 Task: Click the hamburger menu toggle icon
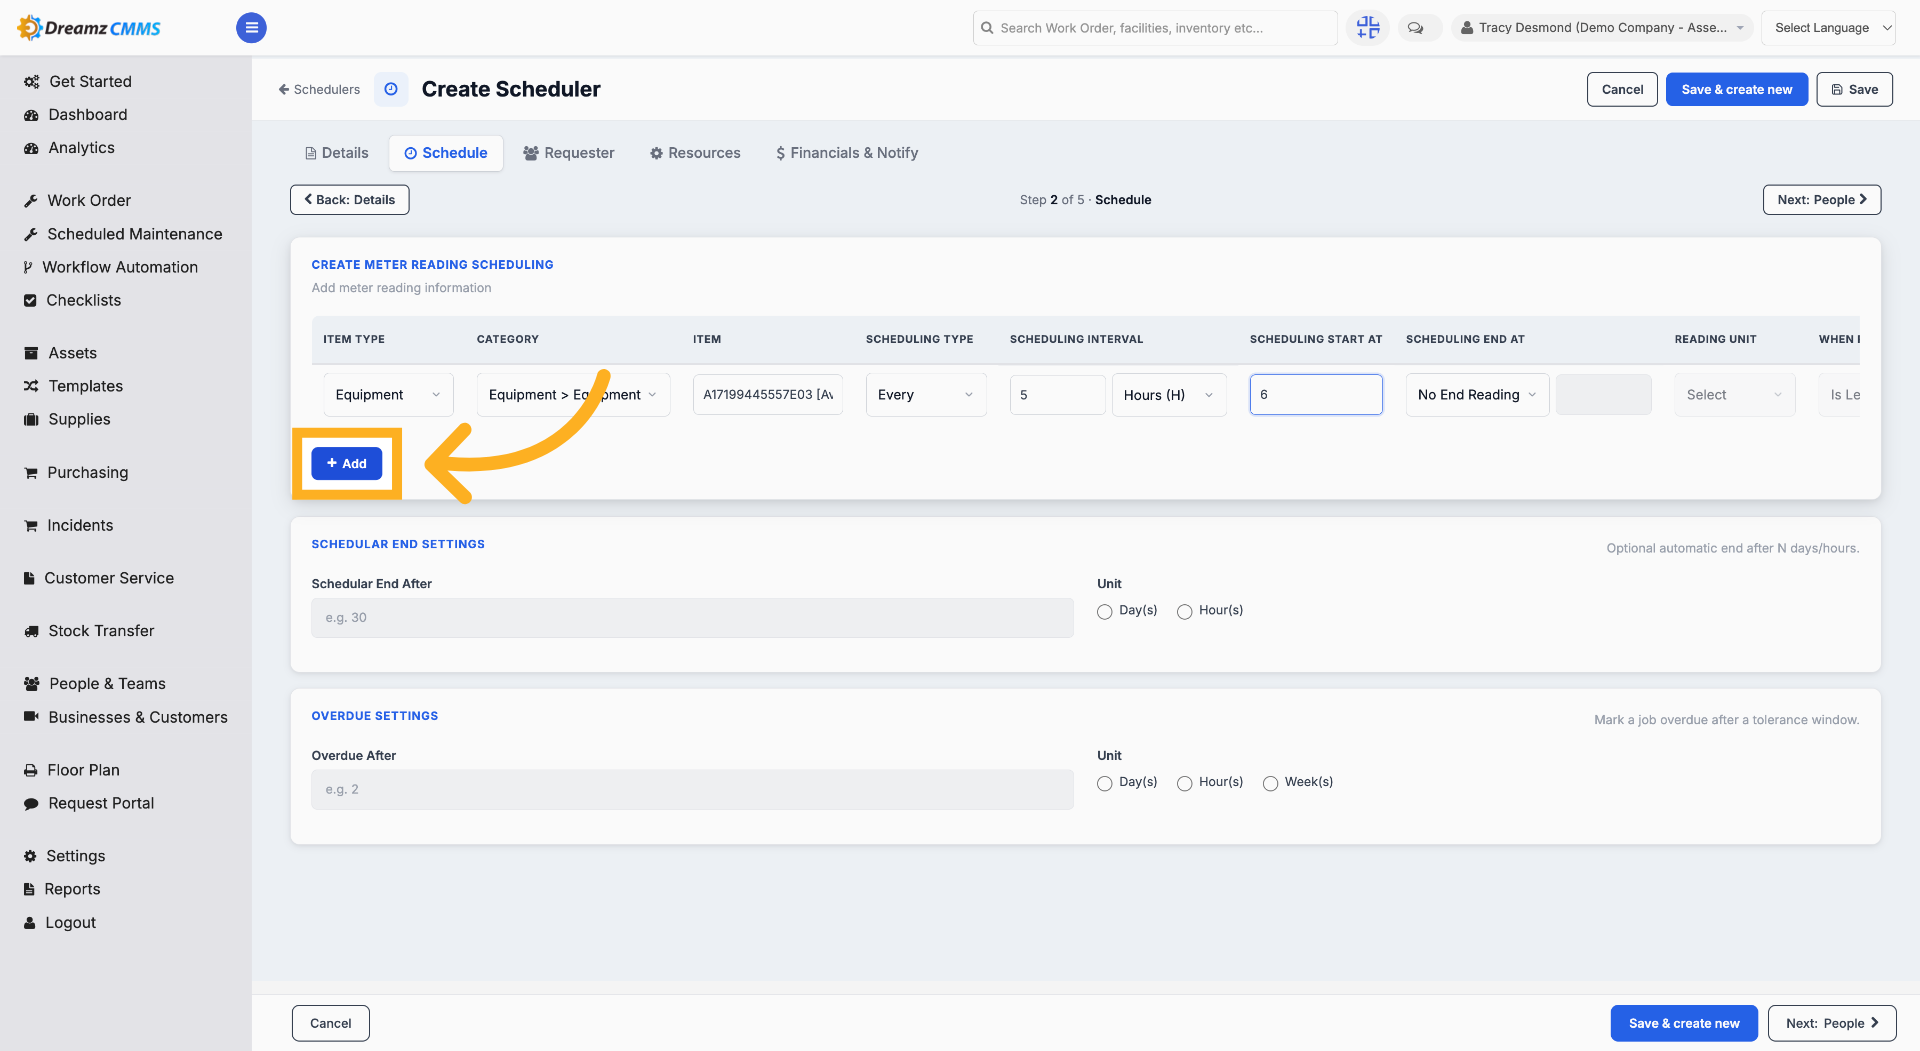pos(251,28)
